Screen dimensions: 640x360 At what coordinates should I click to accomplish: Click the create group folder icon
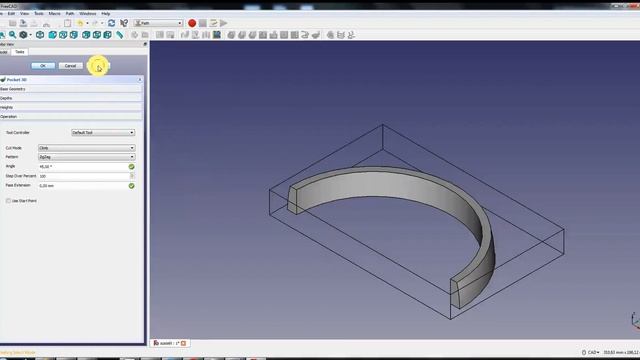tap(145, 35)
